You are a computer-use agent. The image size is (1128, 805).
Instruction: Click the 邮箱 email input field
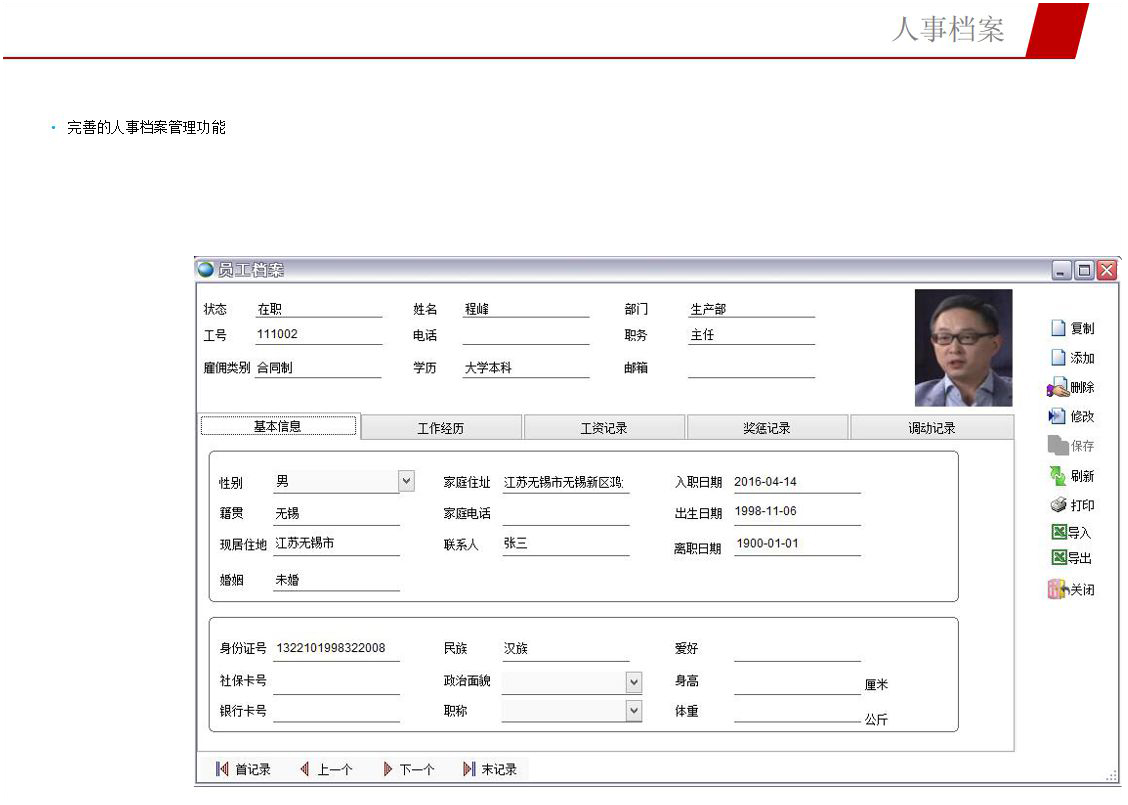tap(751, 368)
